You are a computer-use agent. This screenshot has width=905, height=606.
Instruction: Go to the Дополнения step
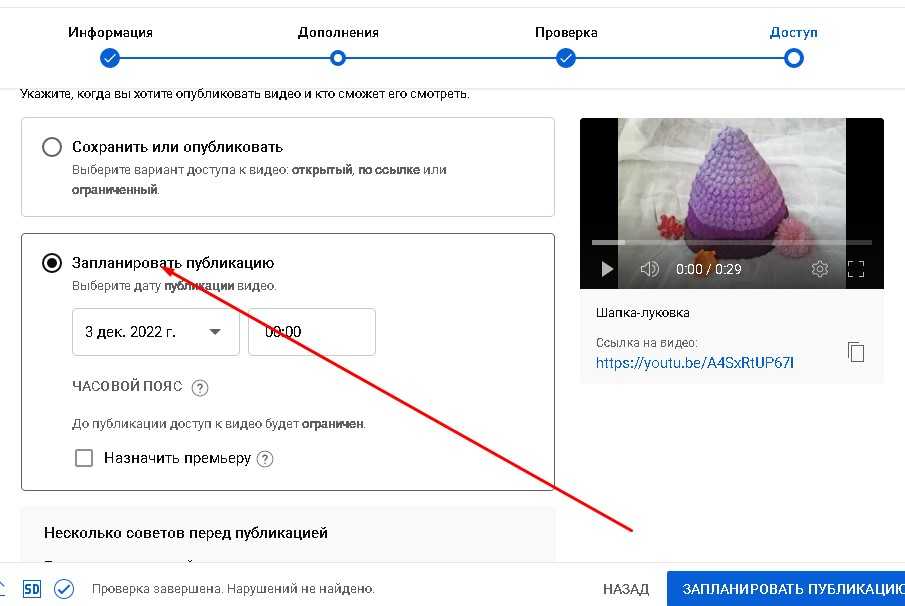(338, 58)
